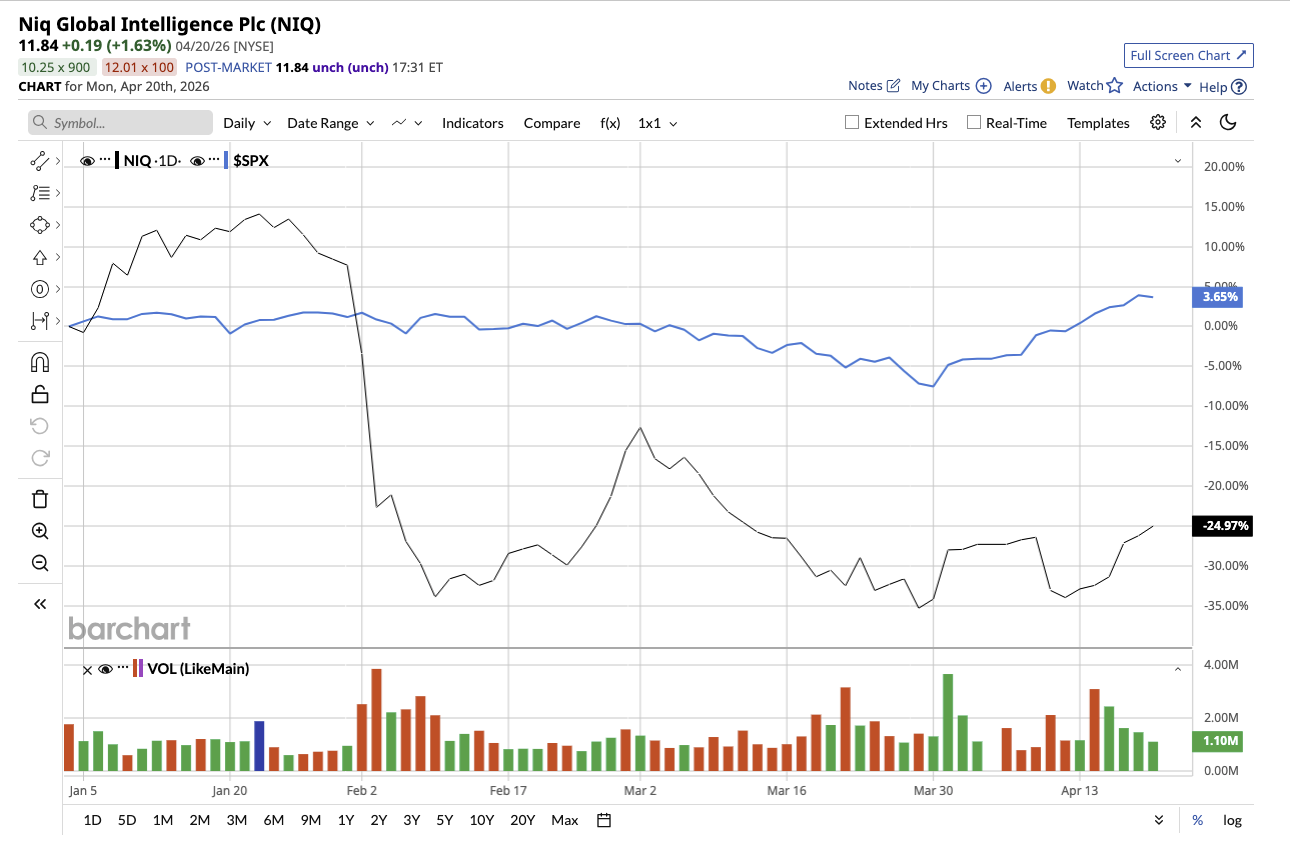Expand bottom toolbar double-chevron
Image resolution: width=1290 pixels, height=858 pixels.
(x=1159, y=820)
